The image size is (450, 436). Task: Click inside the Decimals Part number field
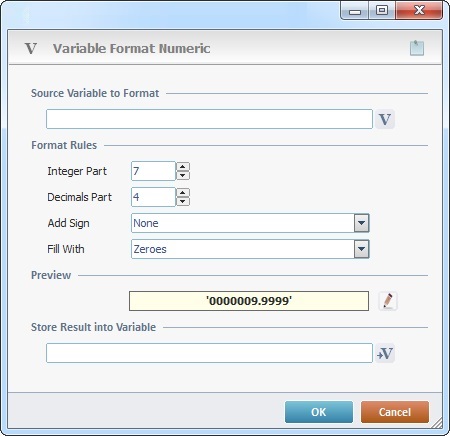point(153,197)
